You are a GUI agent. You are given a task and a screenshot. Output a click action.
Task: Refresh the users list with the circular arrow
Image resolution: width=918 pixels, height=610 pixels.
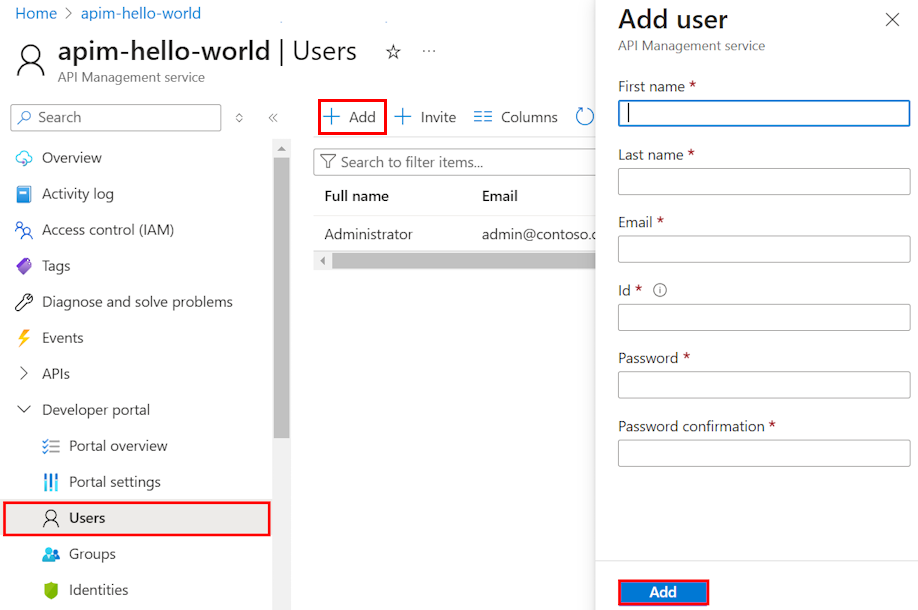(585, 116)
